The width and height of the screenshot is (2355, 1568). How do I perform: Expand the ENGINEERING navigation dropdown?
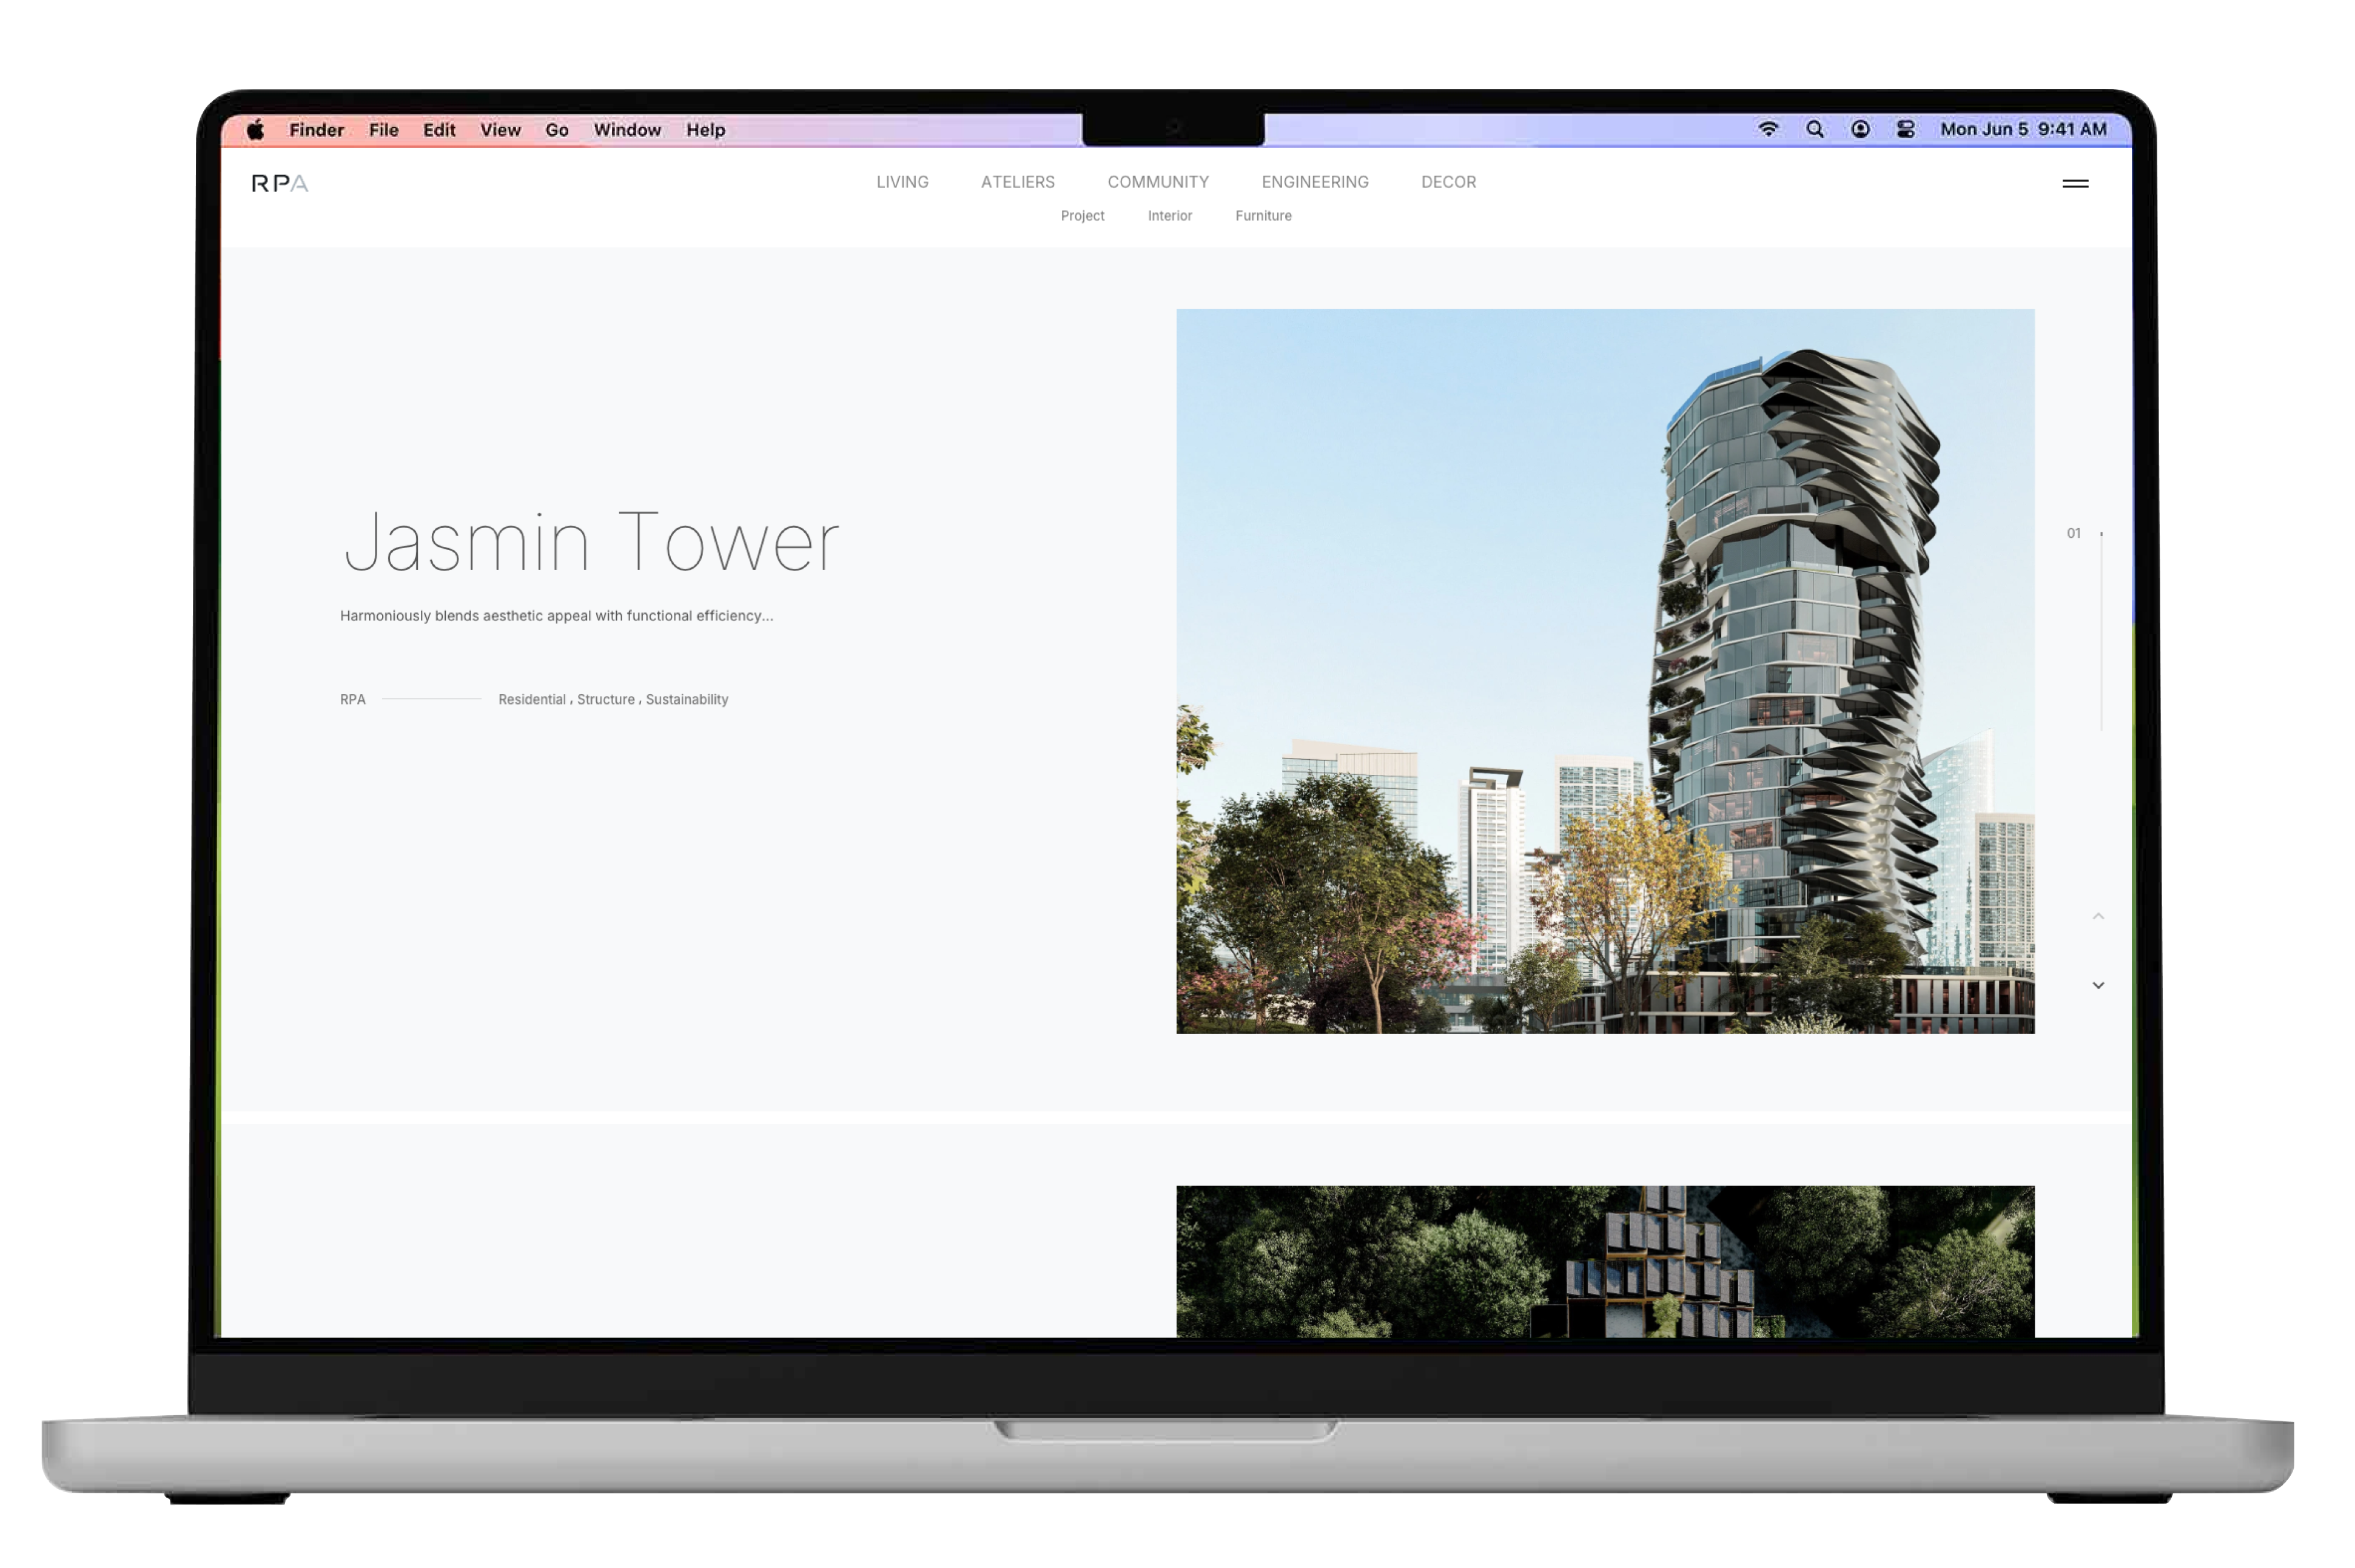[x=1314, y=182]
